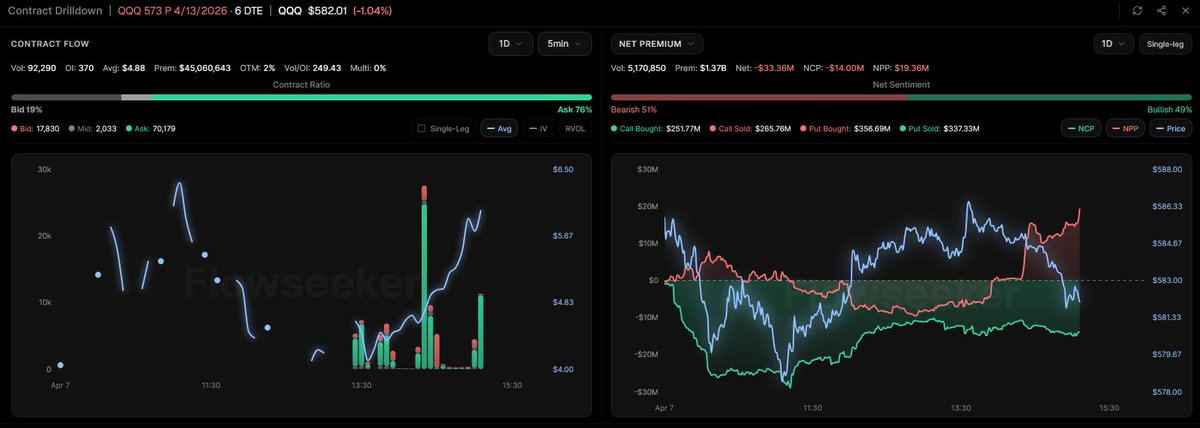Toggle the Price line on the chart
This screenshot has height=428, width=1200.
[1171, 128]
